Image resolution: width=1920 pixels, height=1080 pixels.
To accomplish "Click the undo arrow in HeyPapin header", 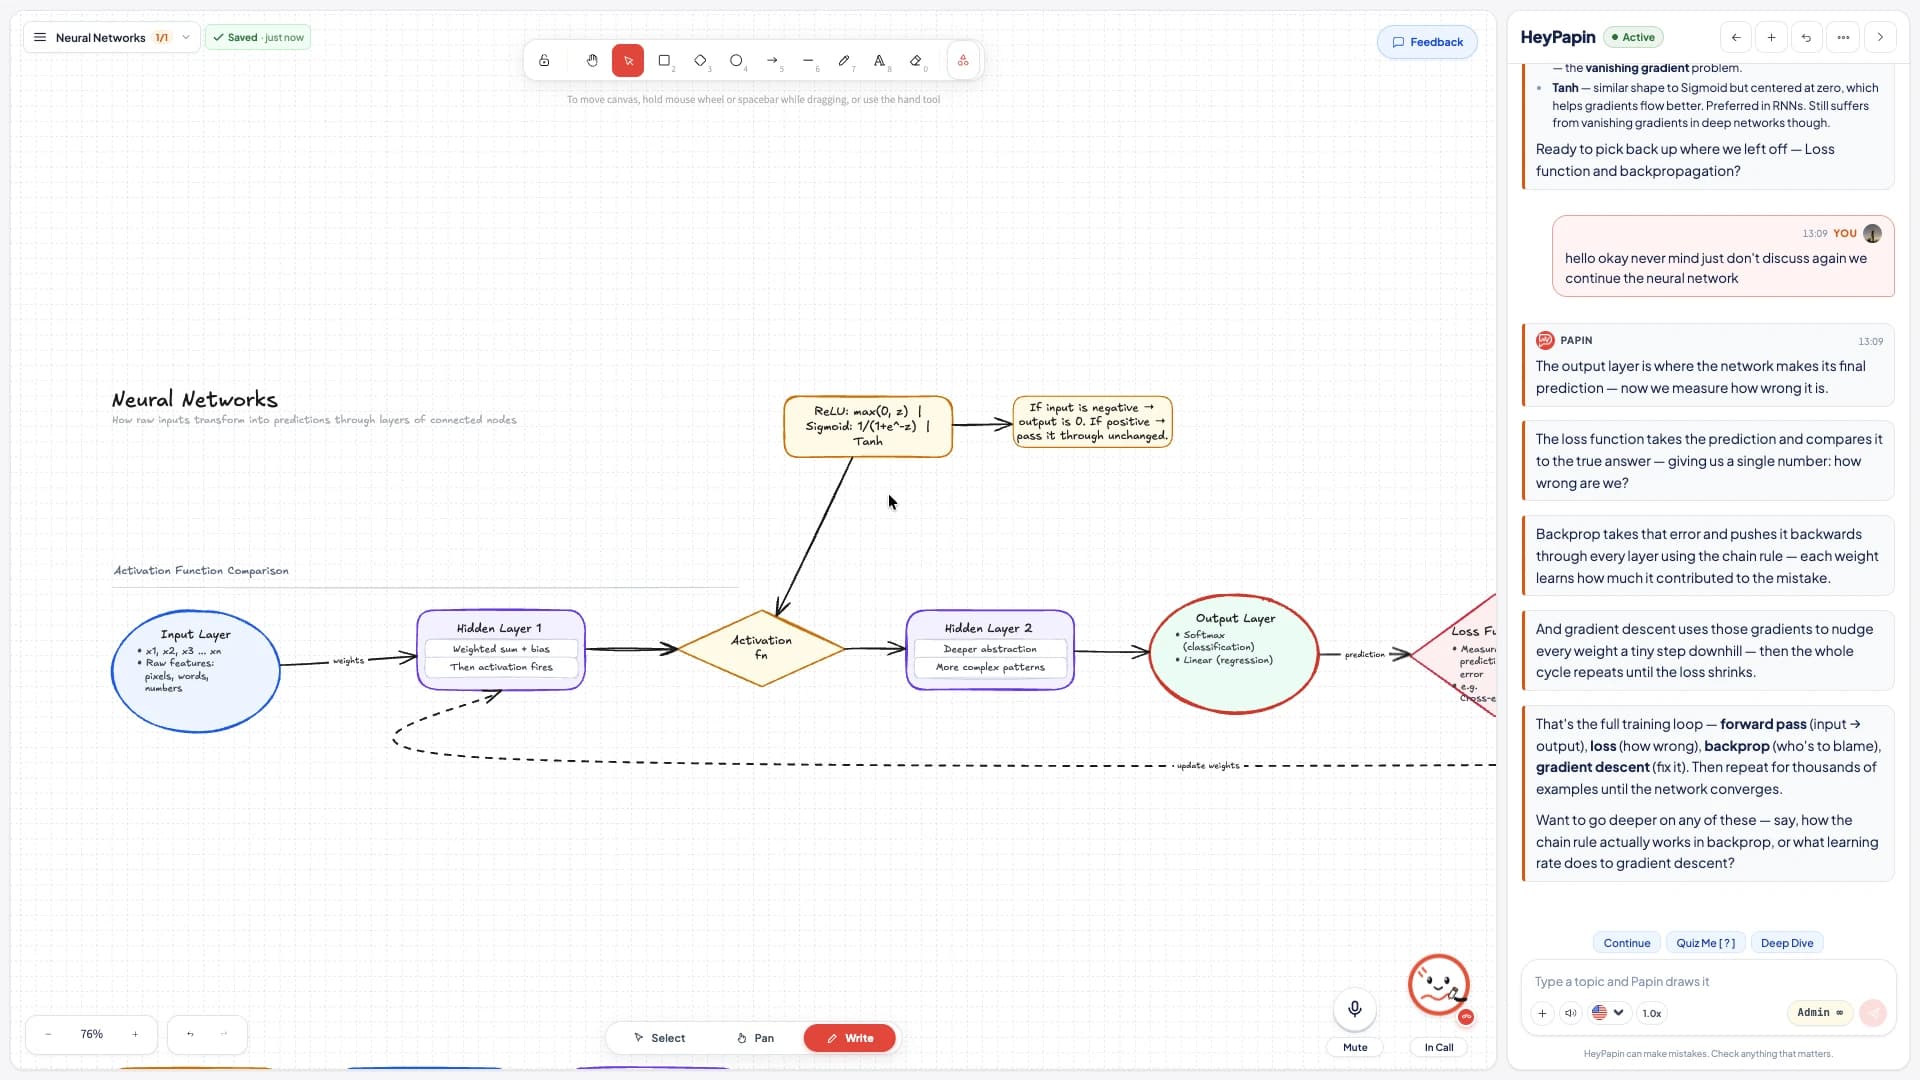I will 1806,38.
